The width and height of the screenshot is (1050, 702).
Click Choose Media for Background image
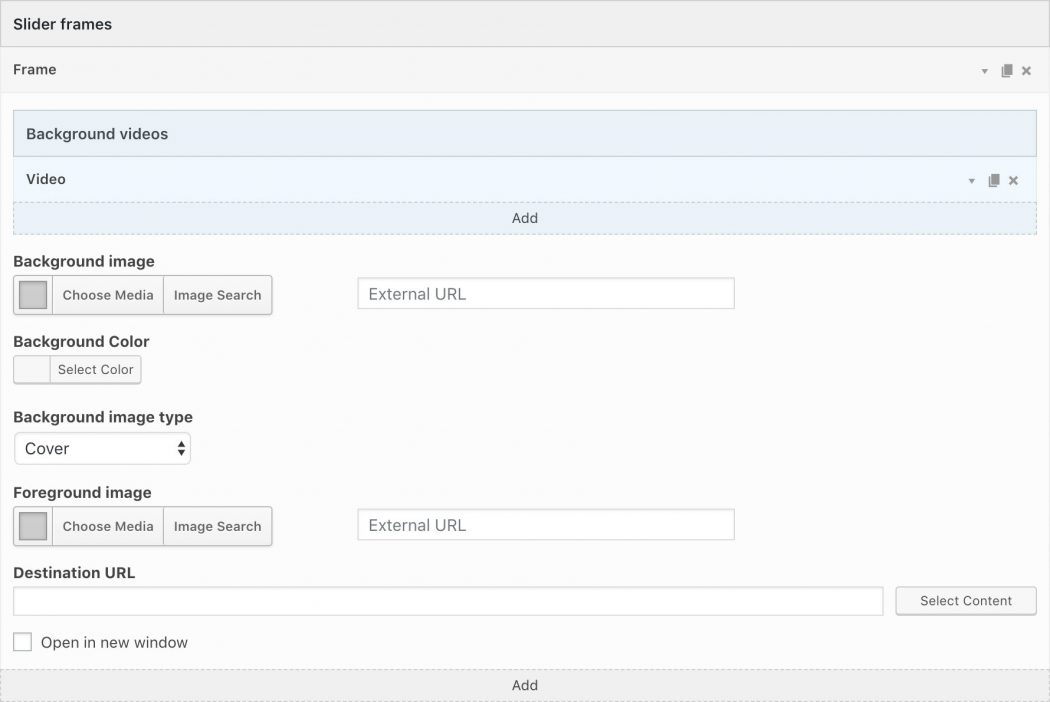(108, 295)
